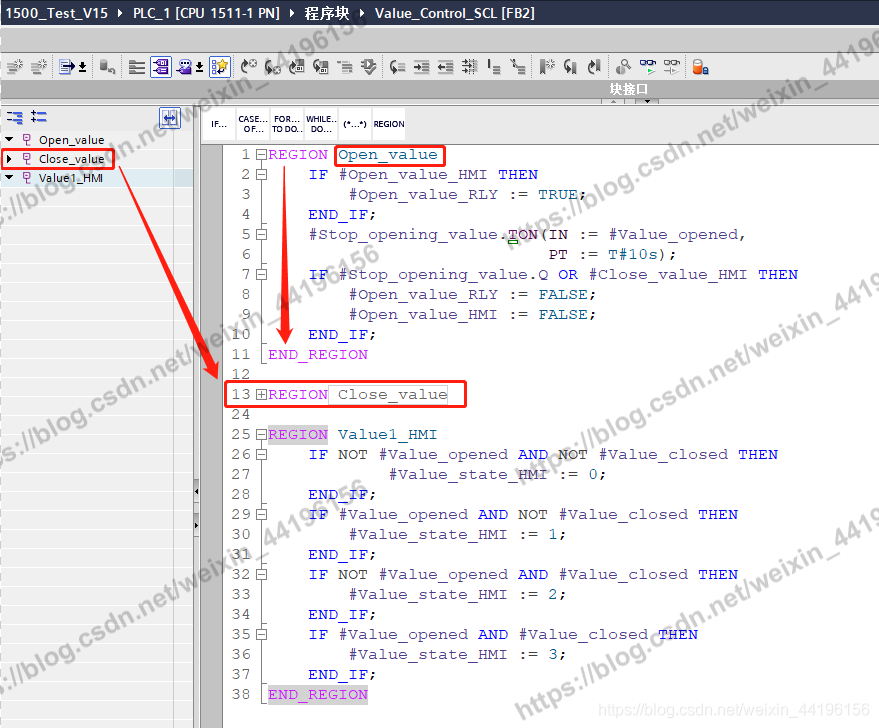This screenshot has width=879, height=728.
Task: Select Close_value in region tree
Action: tap(71, 159)
